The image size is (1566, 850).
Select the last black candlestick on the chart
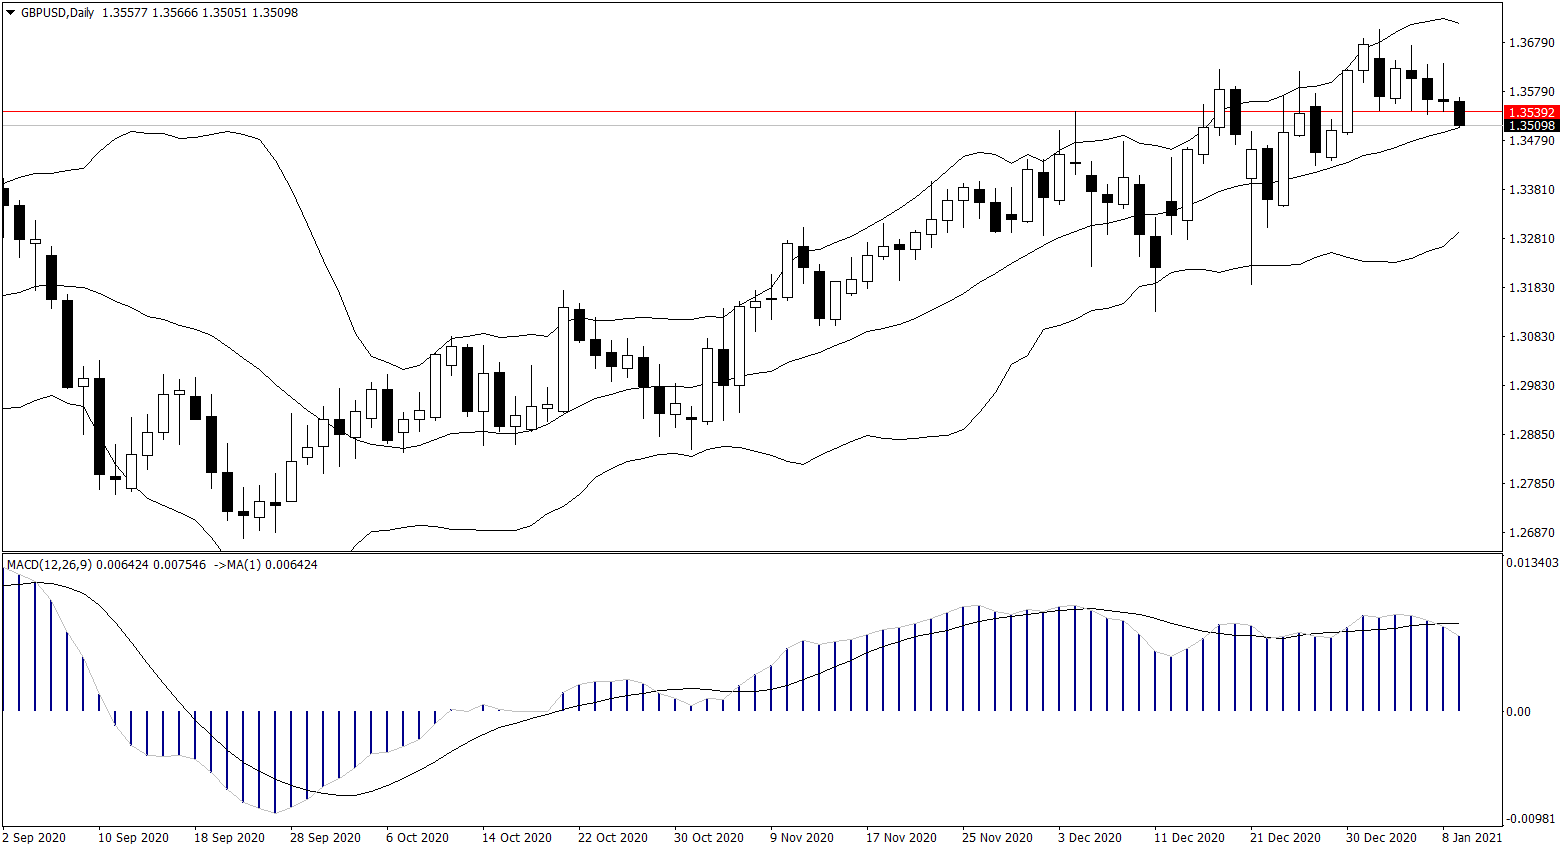click(1460, 113)
